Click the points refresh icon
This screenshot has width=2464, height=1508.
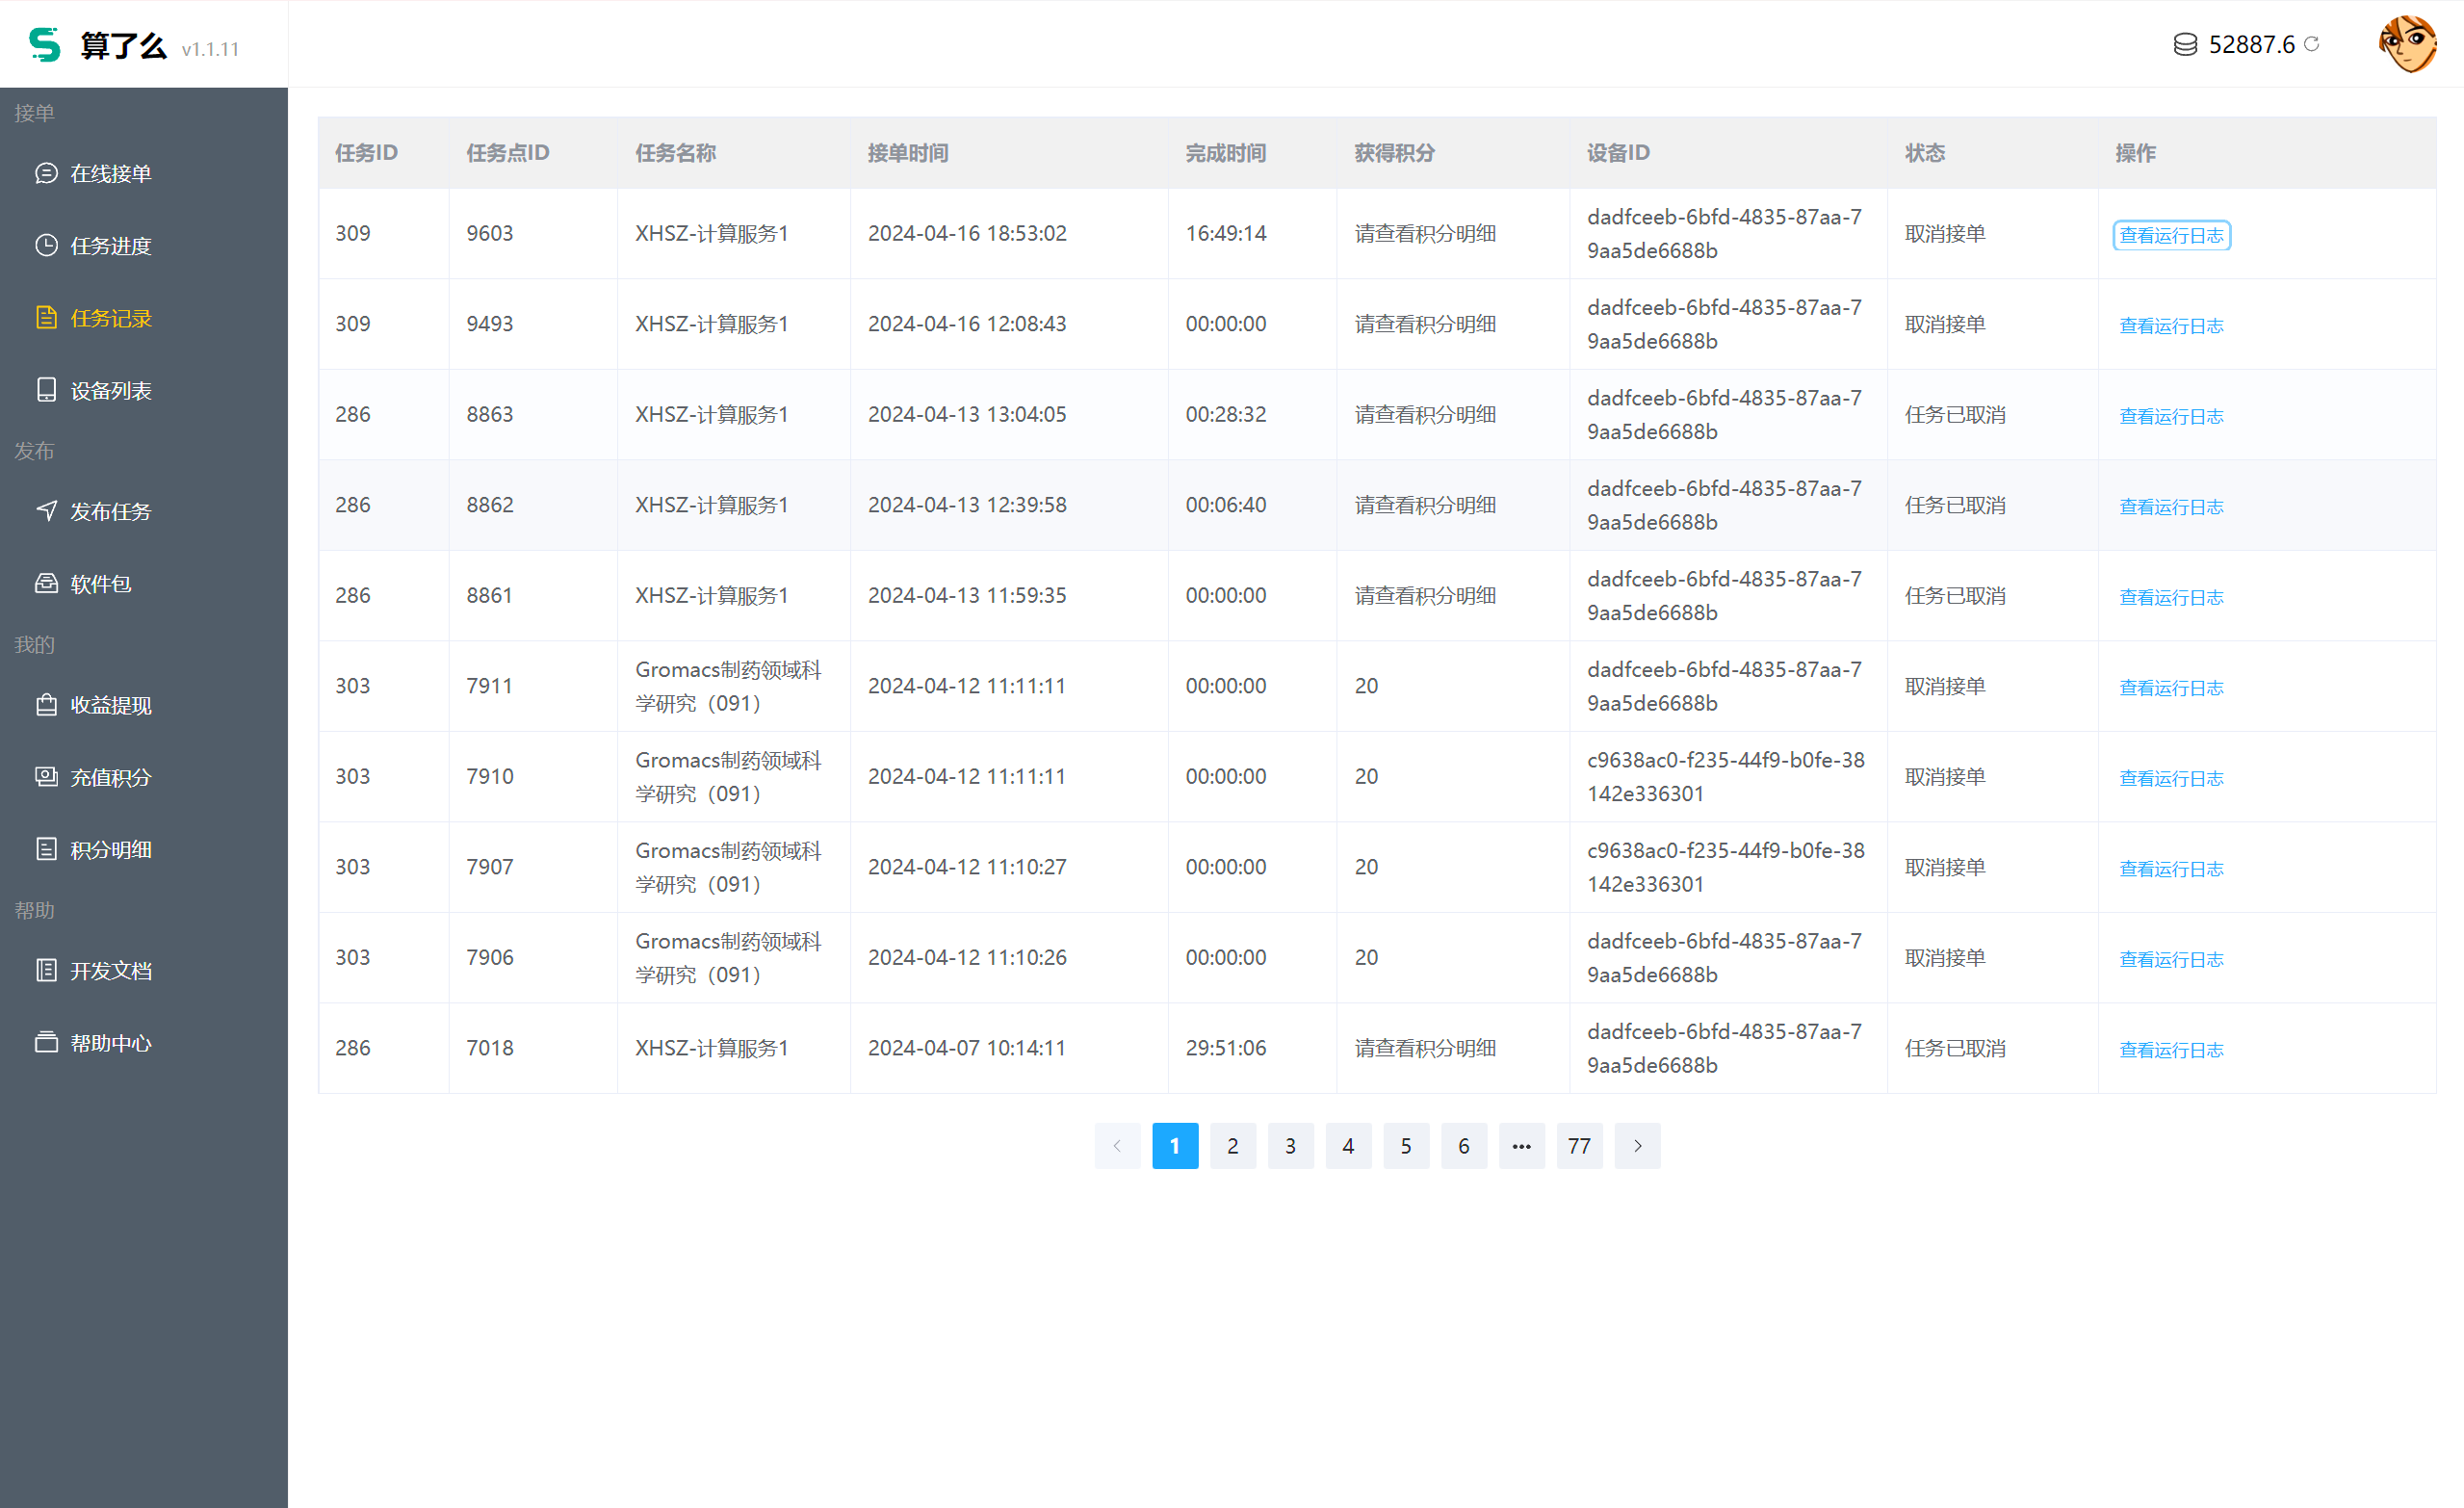pyautogui.click(x=2311, y=44)
